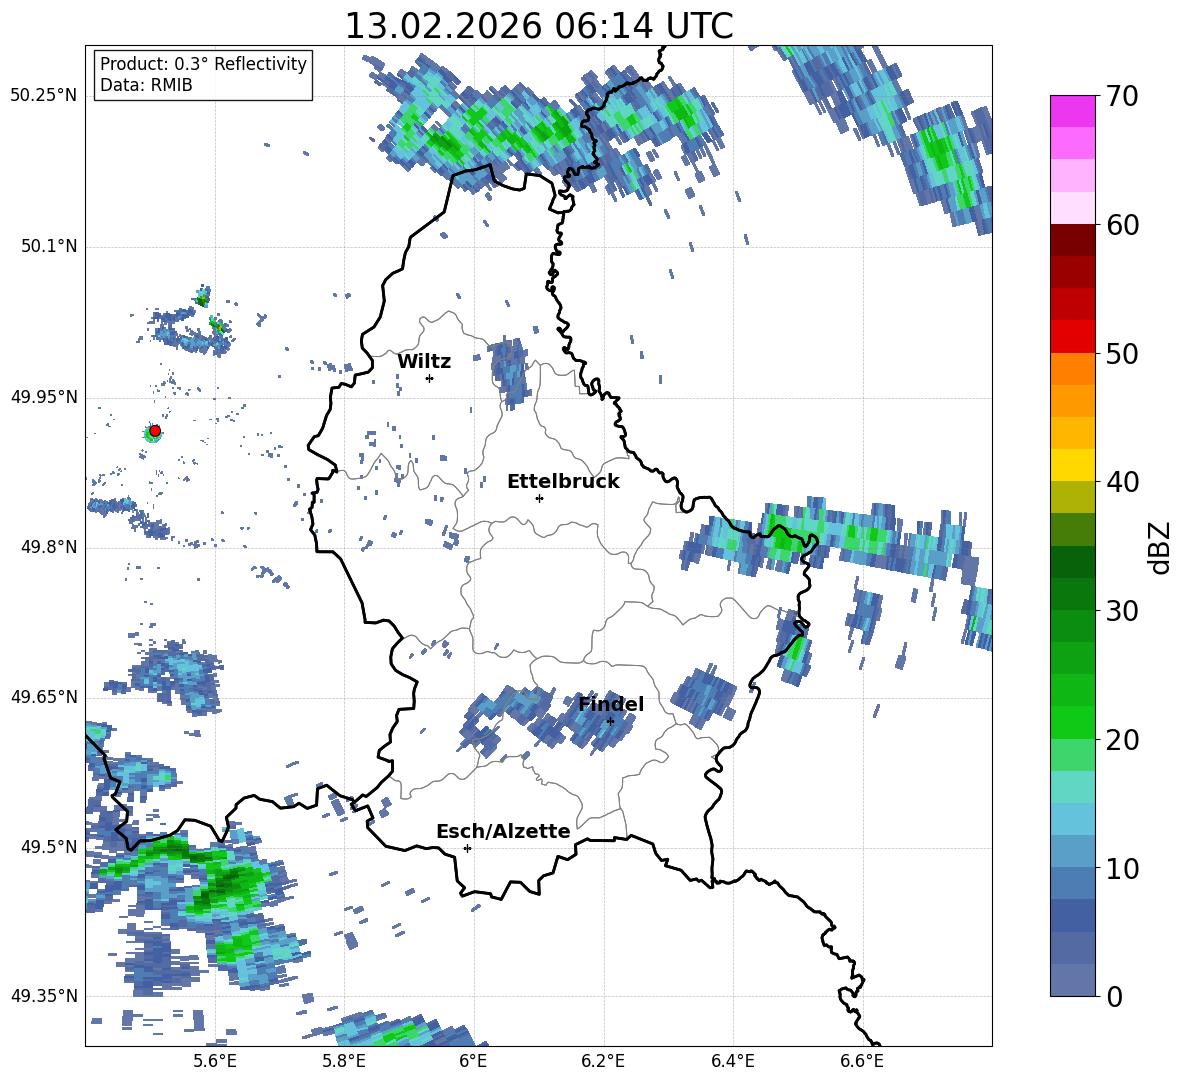The image size is (1184, 1081).
Task: Click the 0 colorbar tick label
Action: 1114,996
